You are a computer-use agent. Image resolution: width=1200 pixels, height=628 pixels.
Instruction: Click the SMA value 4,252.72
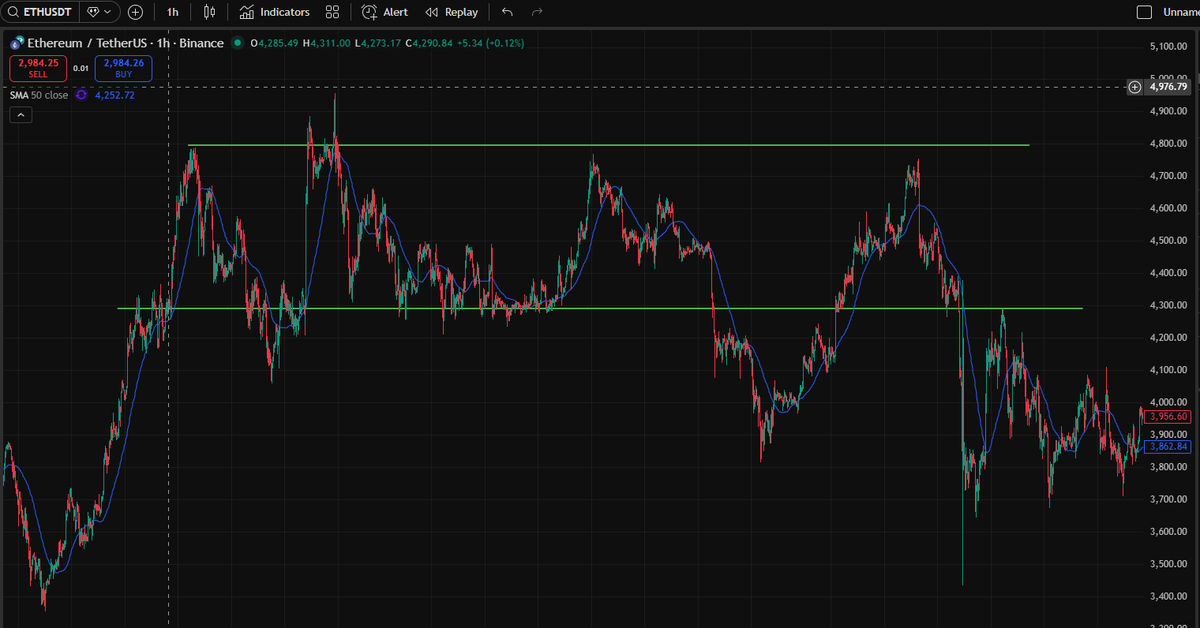click(114, 95)
